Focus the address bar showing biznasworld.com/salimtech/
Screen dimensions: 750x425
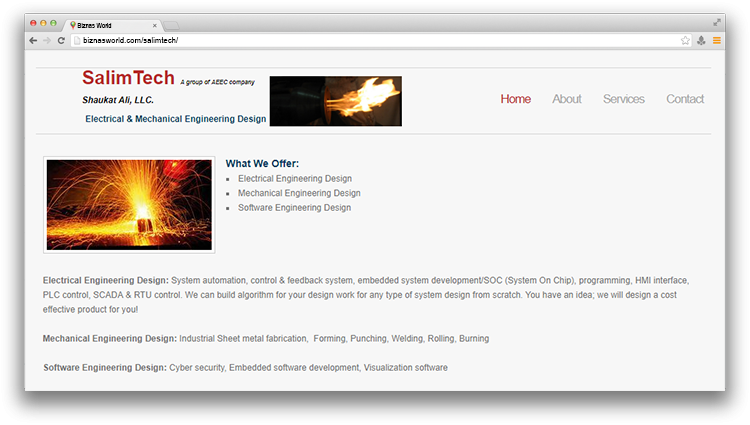(x=378, y=41)
